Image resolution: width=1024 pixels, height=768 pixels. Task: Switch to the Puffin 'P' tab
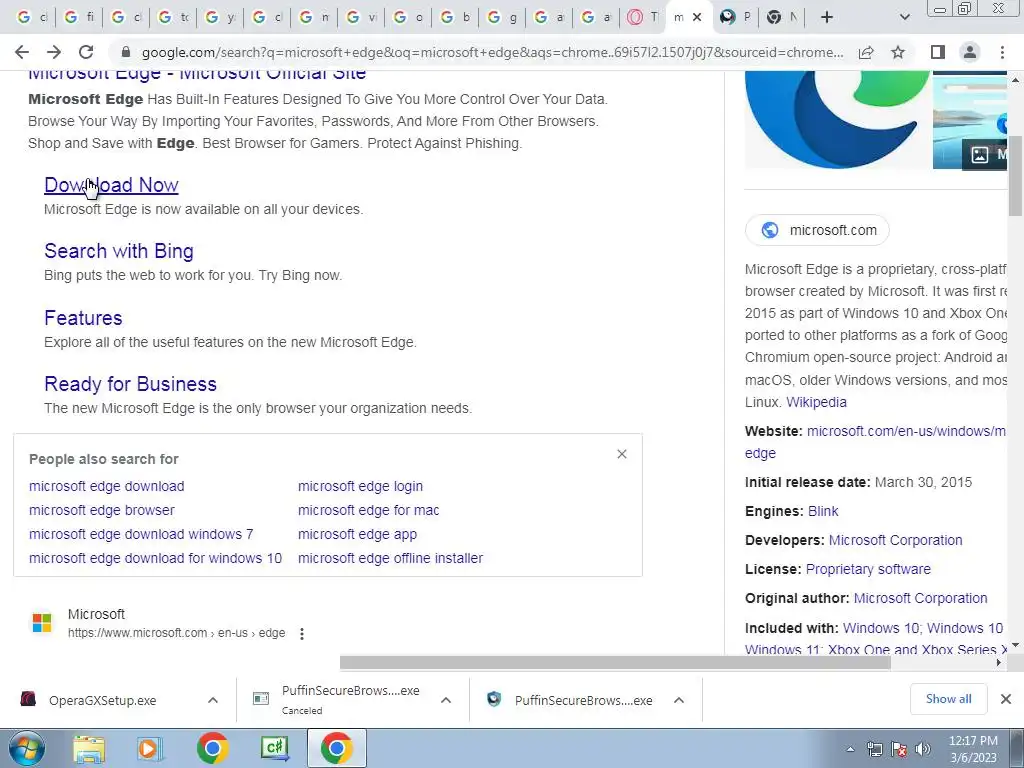[x=735, y=18]
